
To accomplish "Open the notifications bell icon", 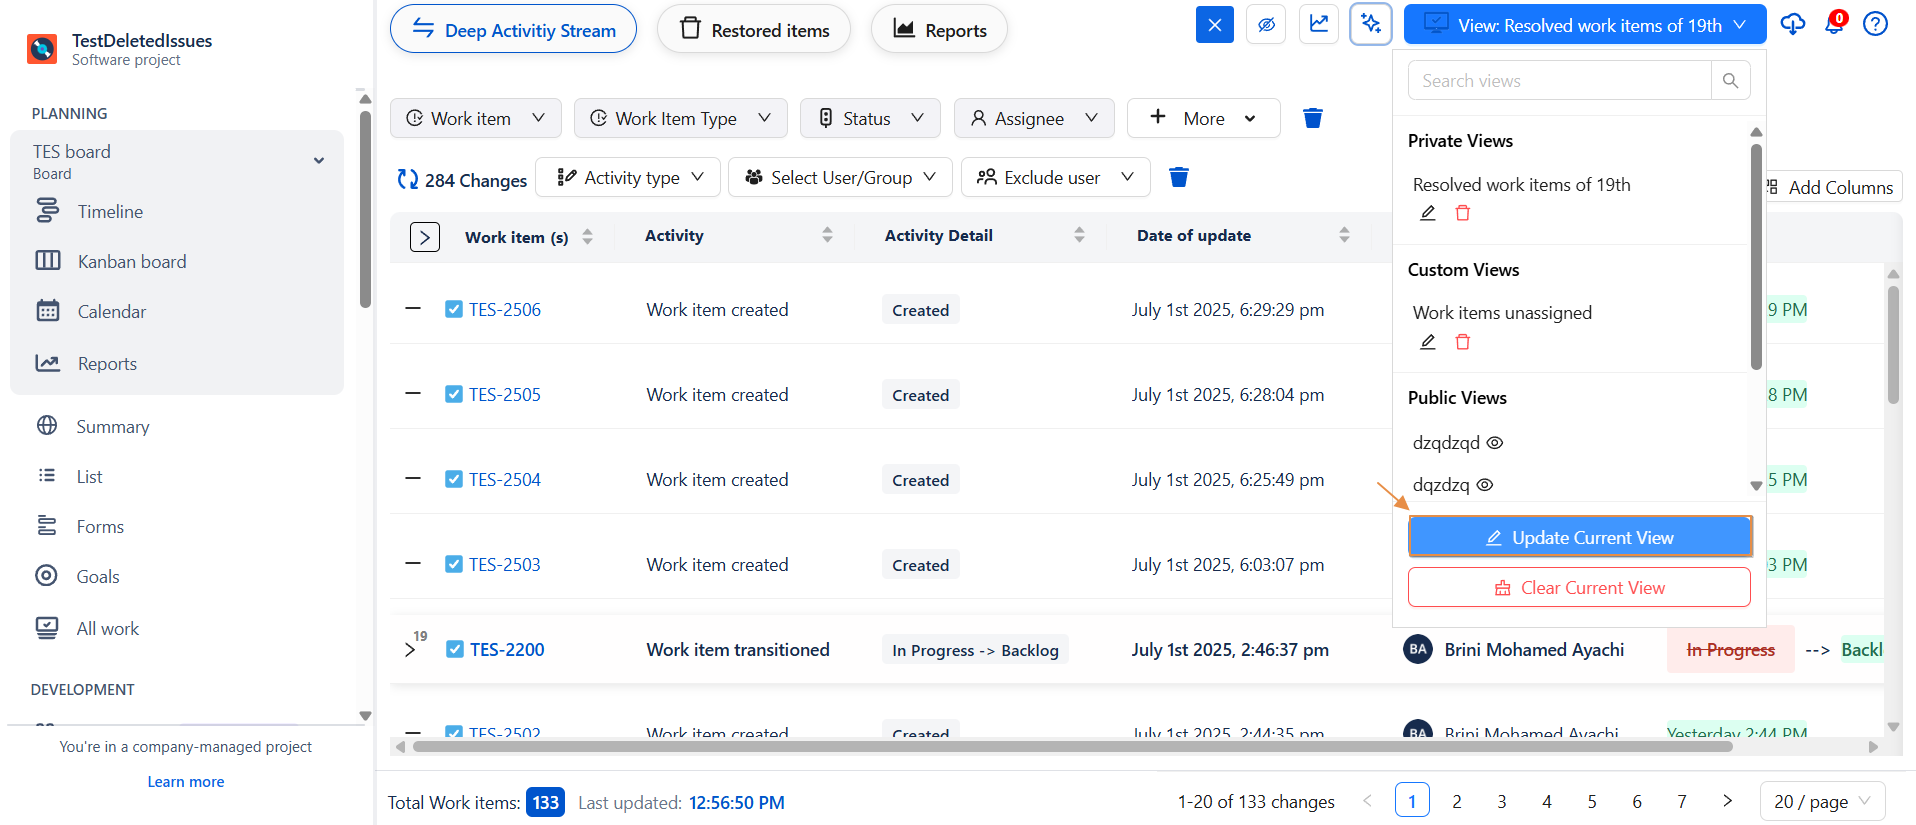I will (1834, 24).
